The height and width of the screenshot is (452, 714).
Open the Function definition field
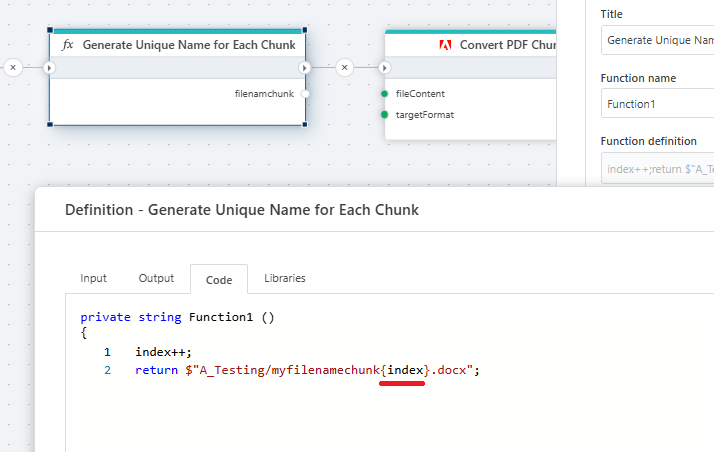click(x=656, y=168)
